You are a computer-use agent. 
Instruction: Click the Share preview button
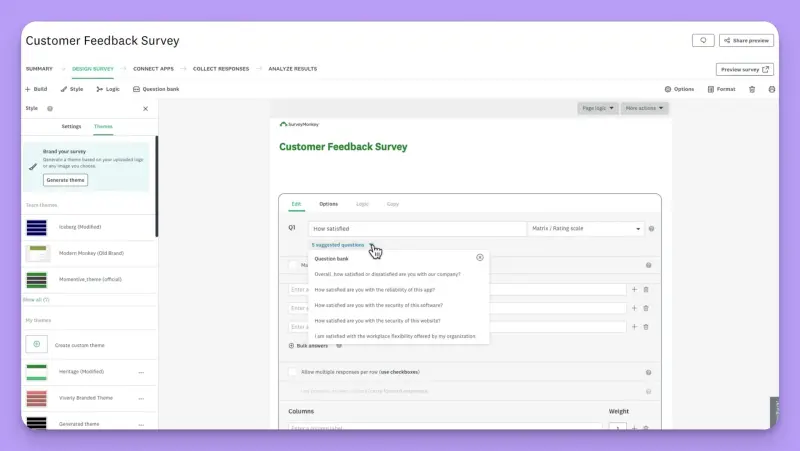[x=746, y=40]
